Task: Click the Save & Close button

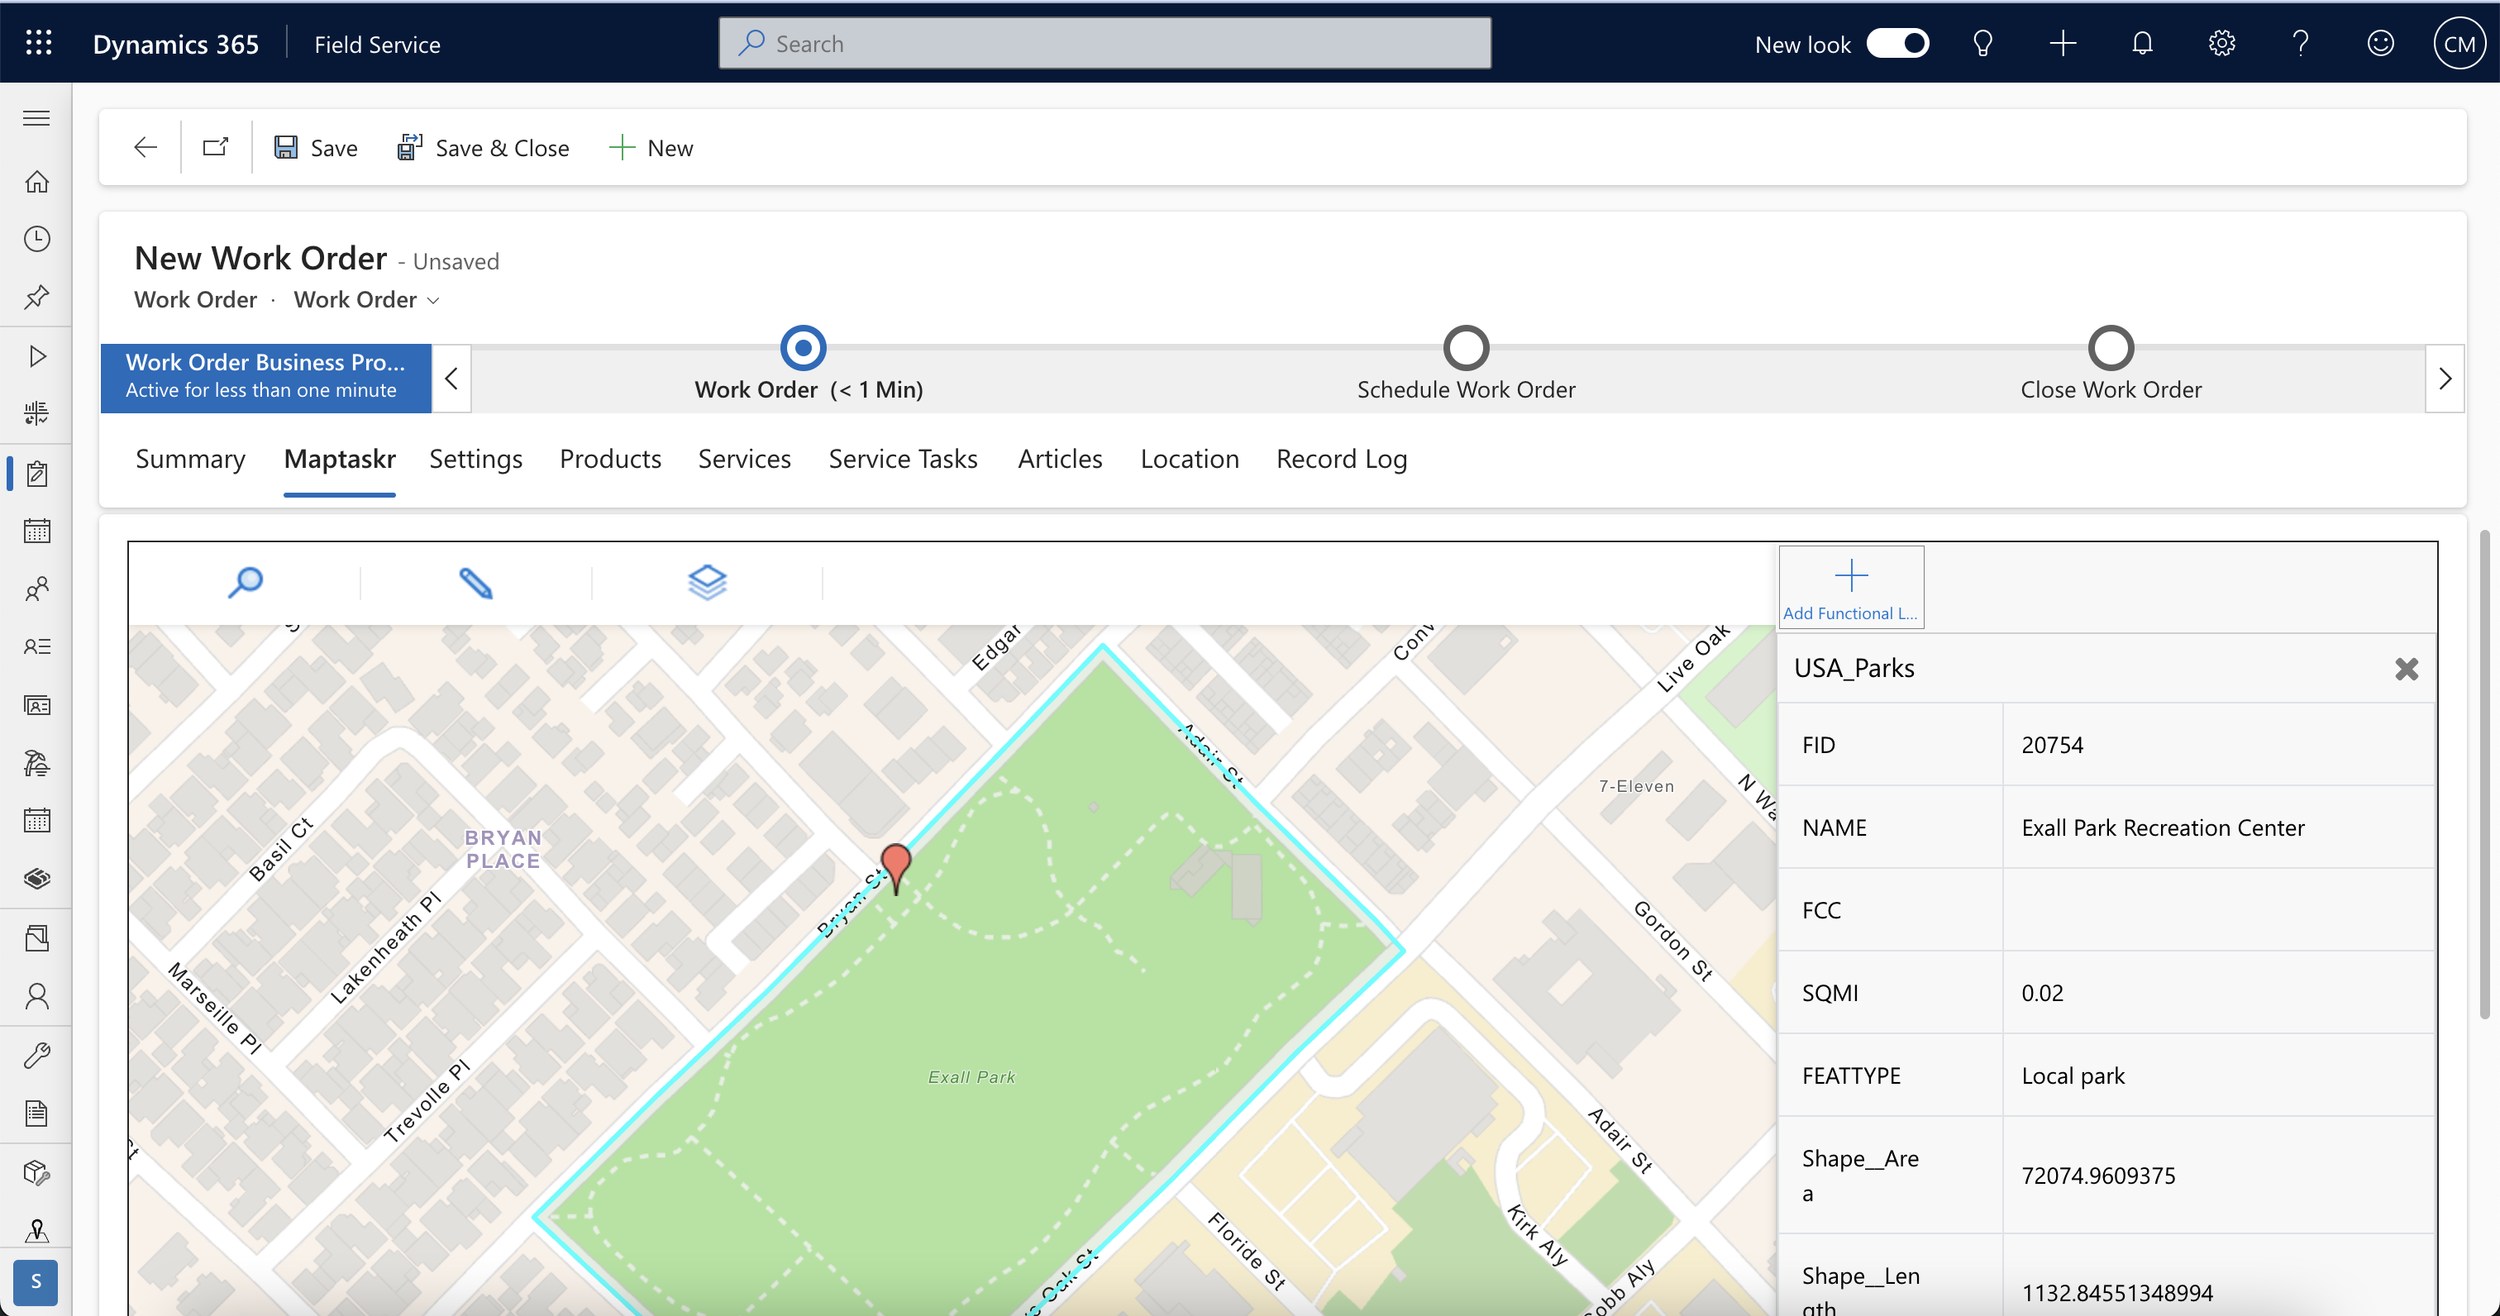Action: click(x=484, y=148)
